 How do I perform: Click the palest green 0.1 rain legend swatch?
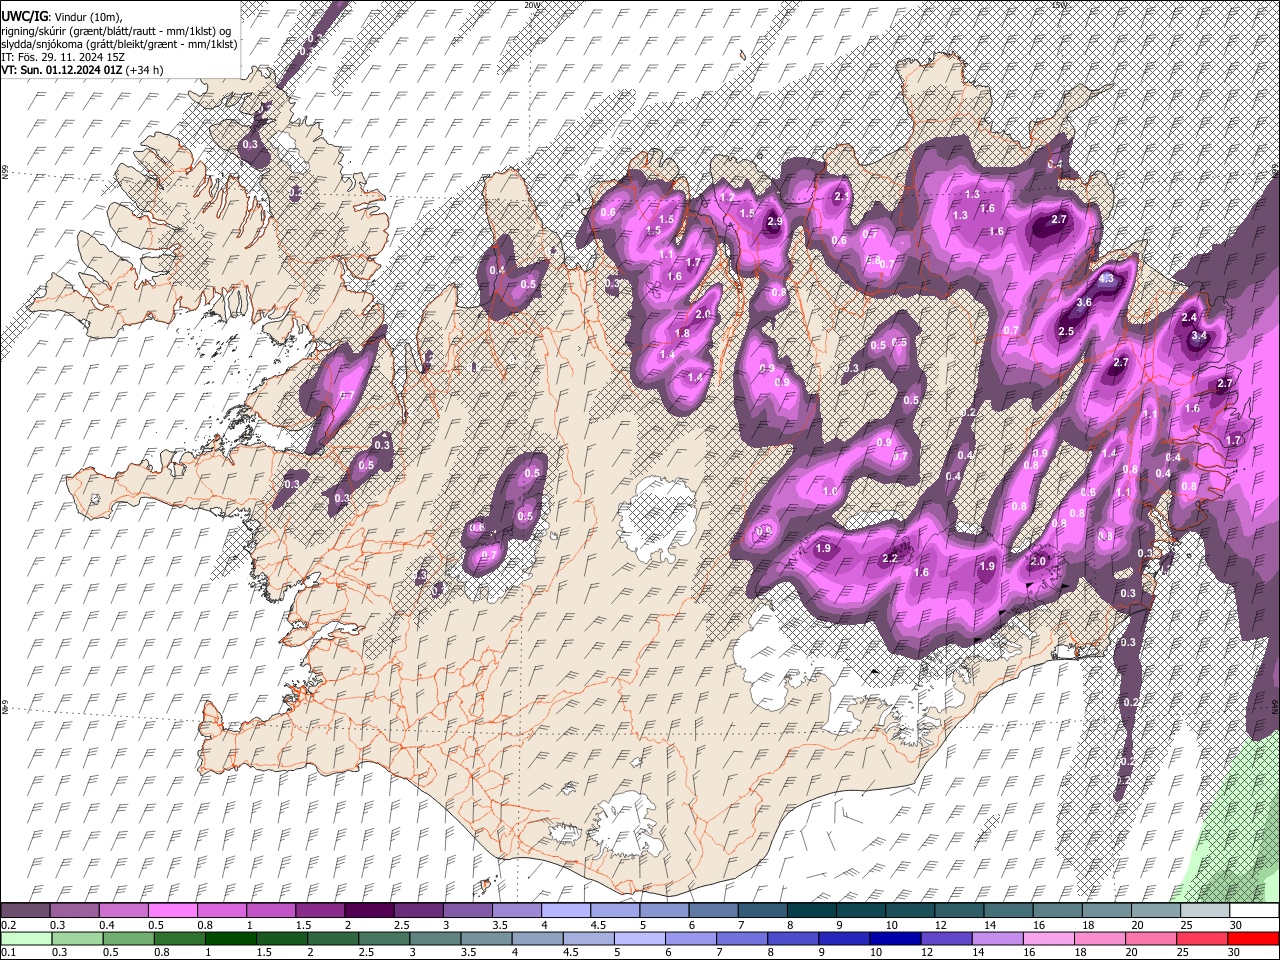point(26,939)
